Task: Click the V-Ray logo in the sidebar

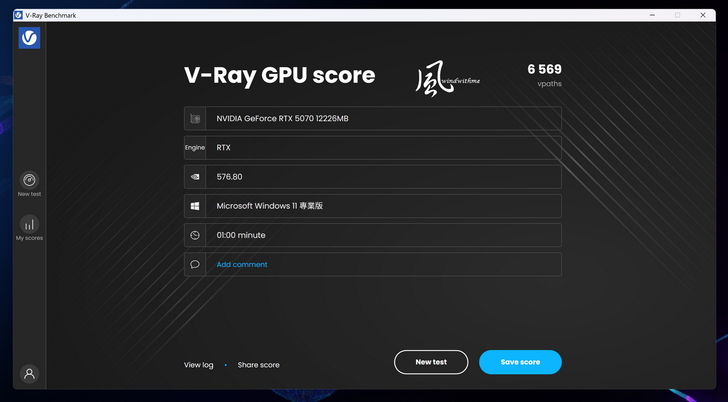Action: 29,38
